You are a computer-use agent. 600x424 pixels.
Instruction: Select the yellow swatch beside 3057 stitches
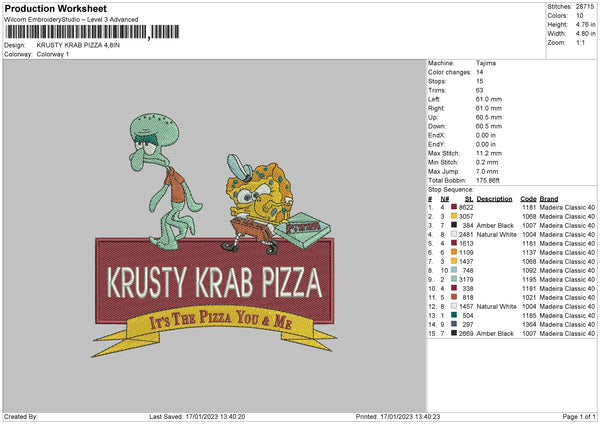454,216
